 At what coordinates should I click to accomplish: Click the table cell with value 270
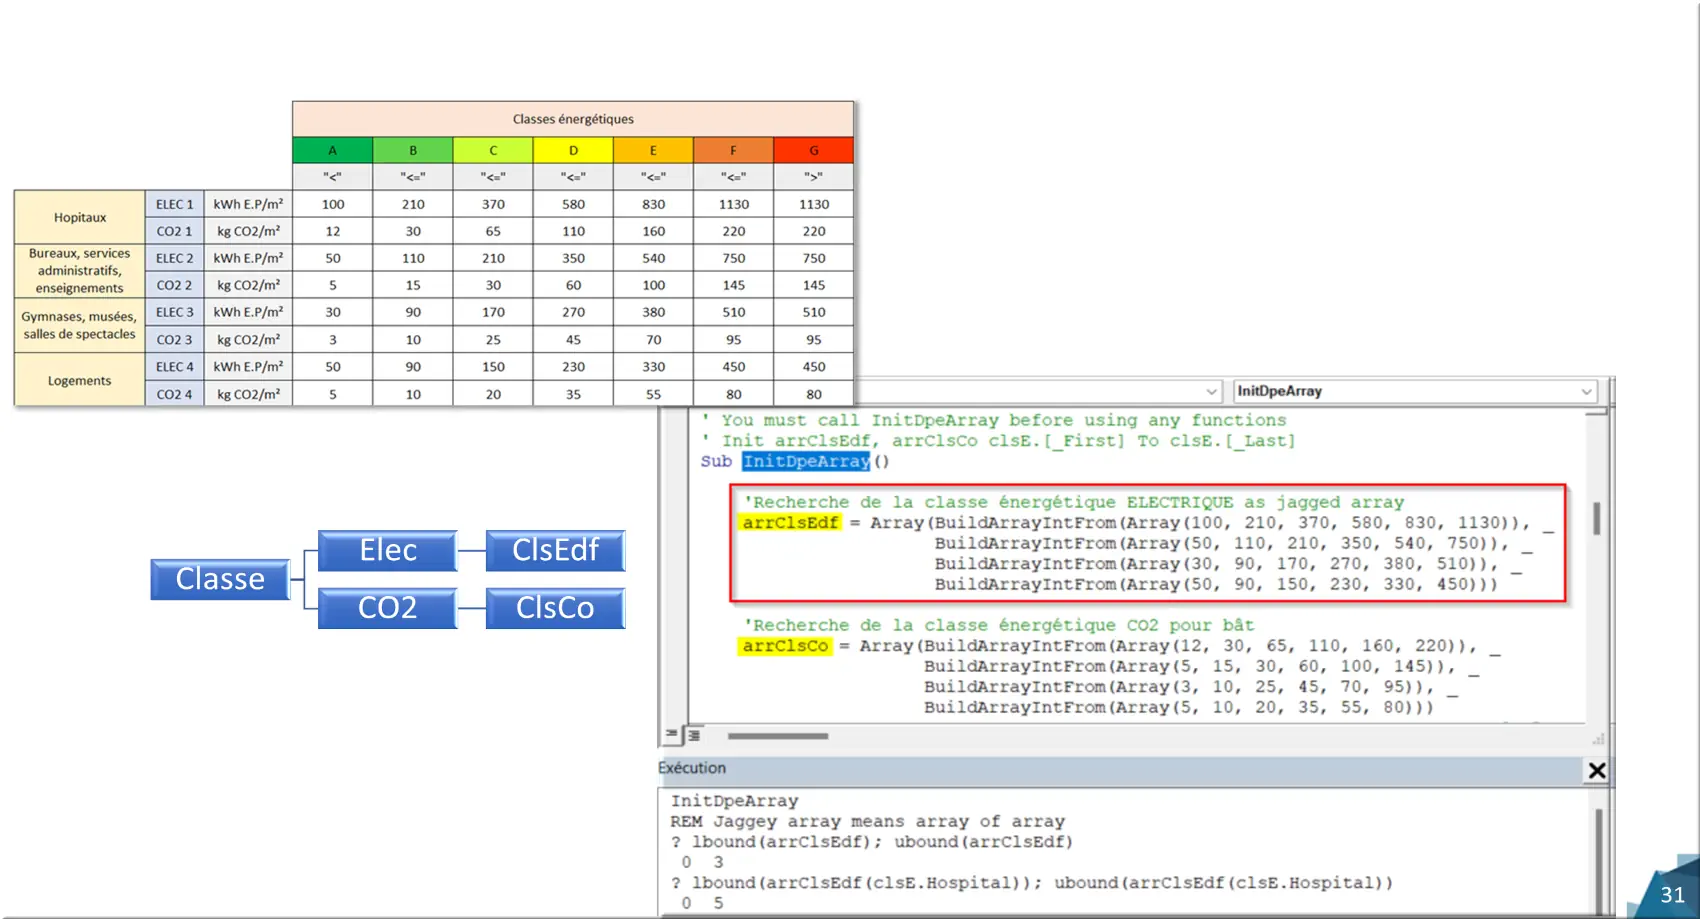tap(573, 312)
